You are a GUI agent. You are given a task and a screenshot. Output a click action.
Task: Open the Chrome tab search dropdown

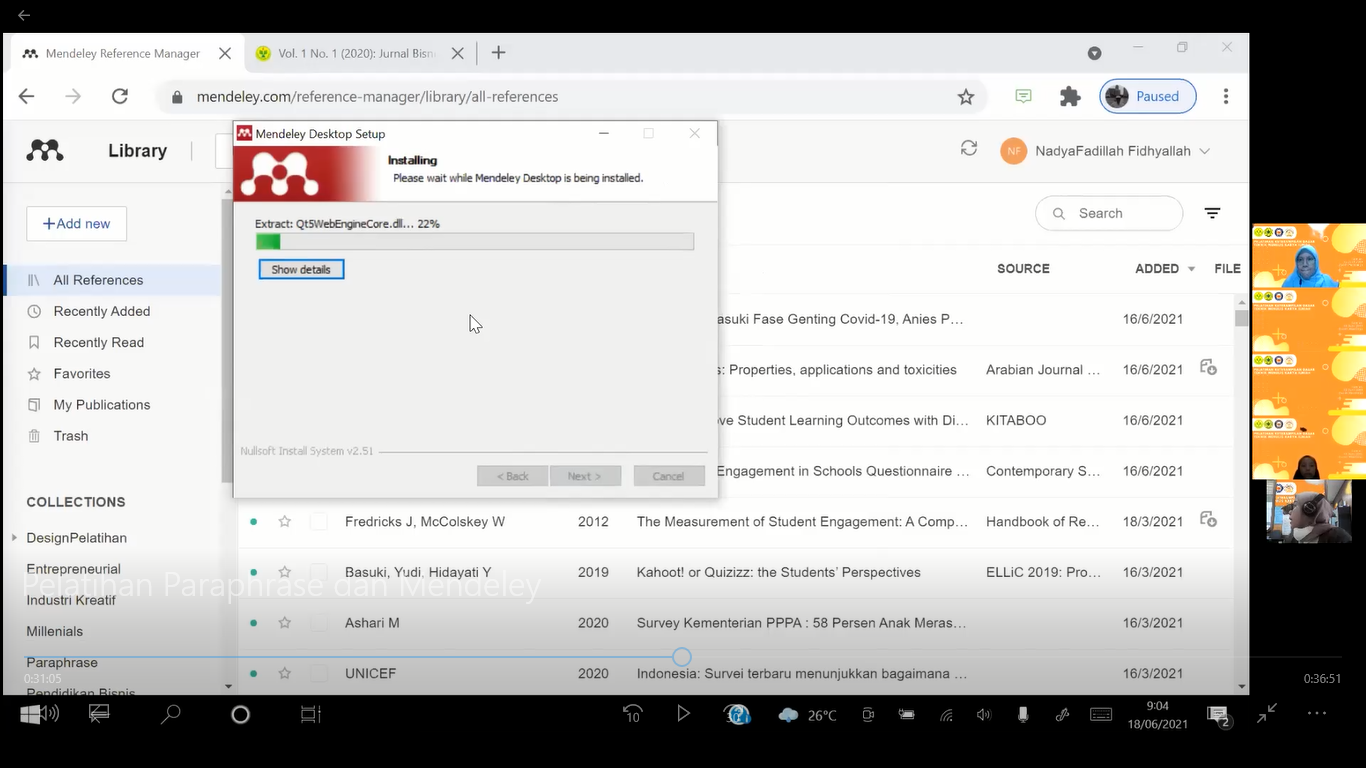click(x=1094, y=53)
